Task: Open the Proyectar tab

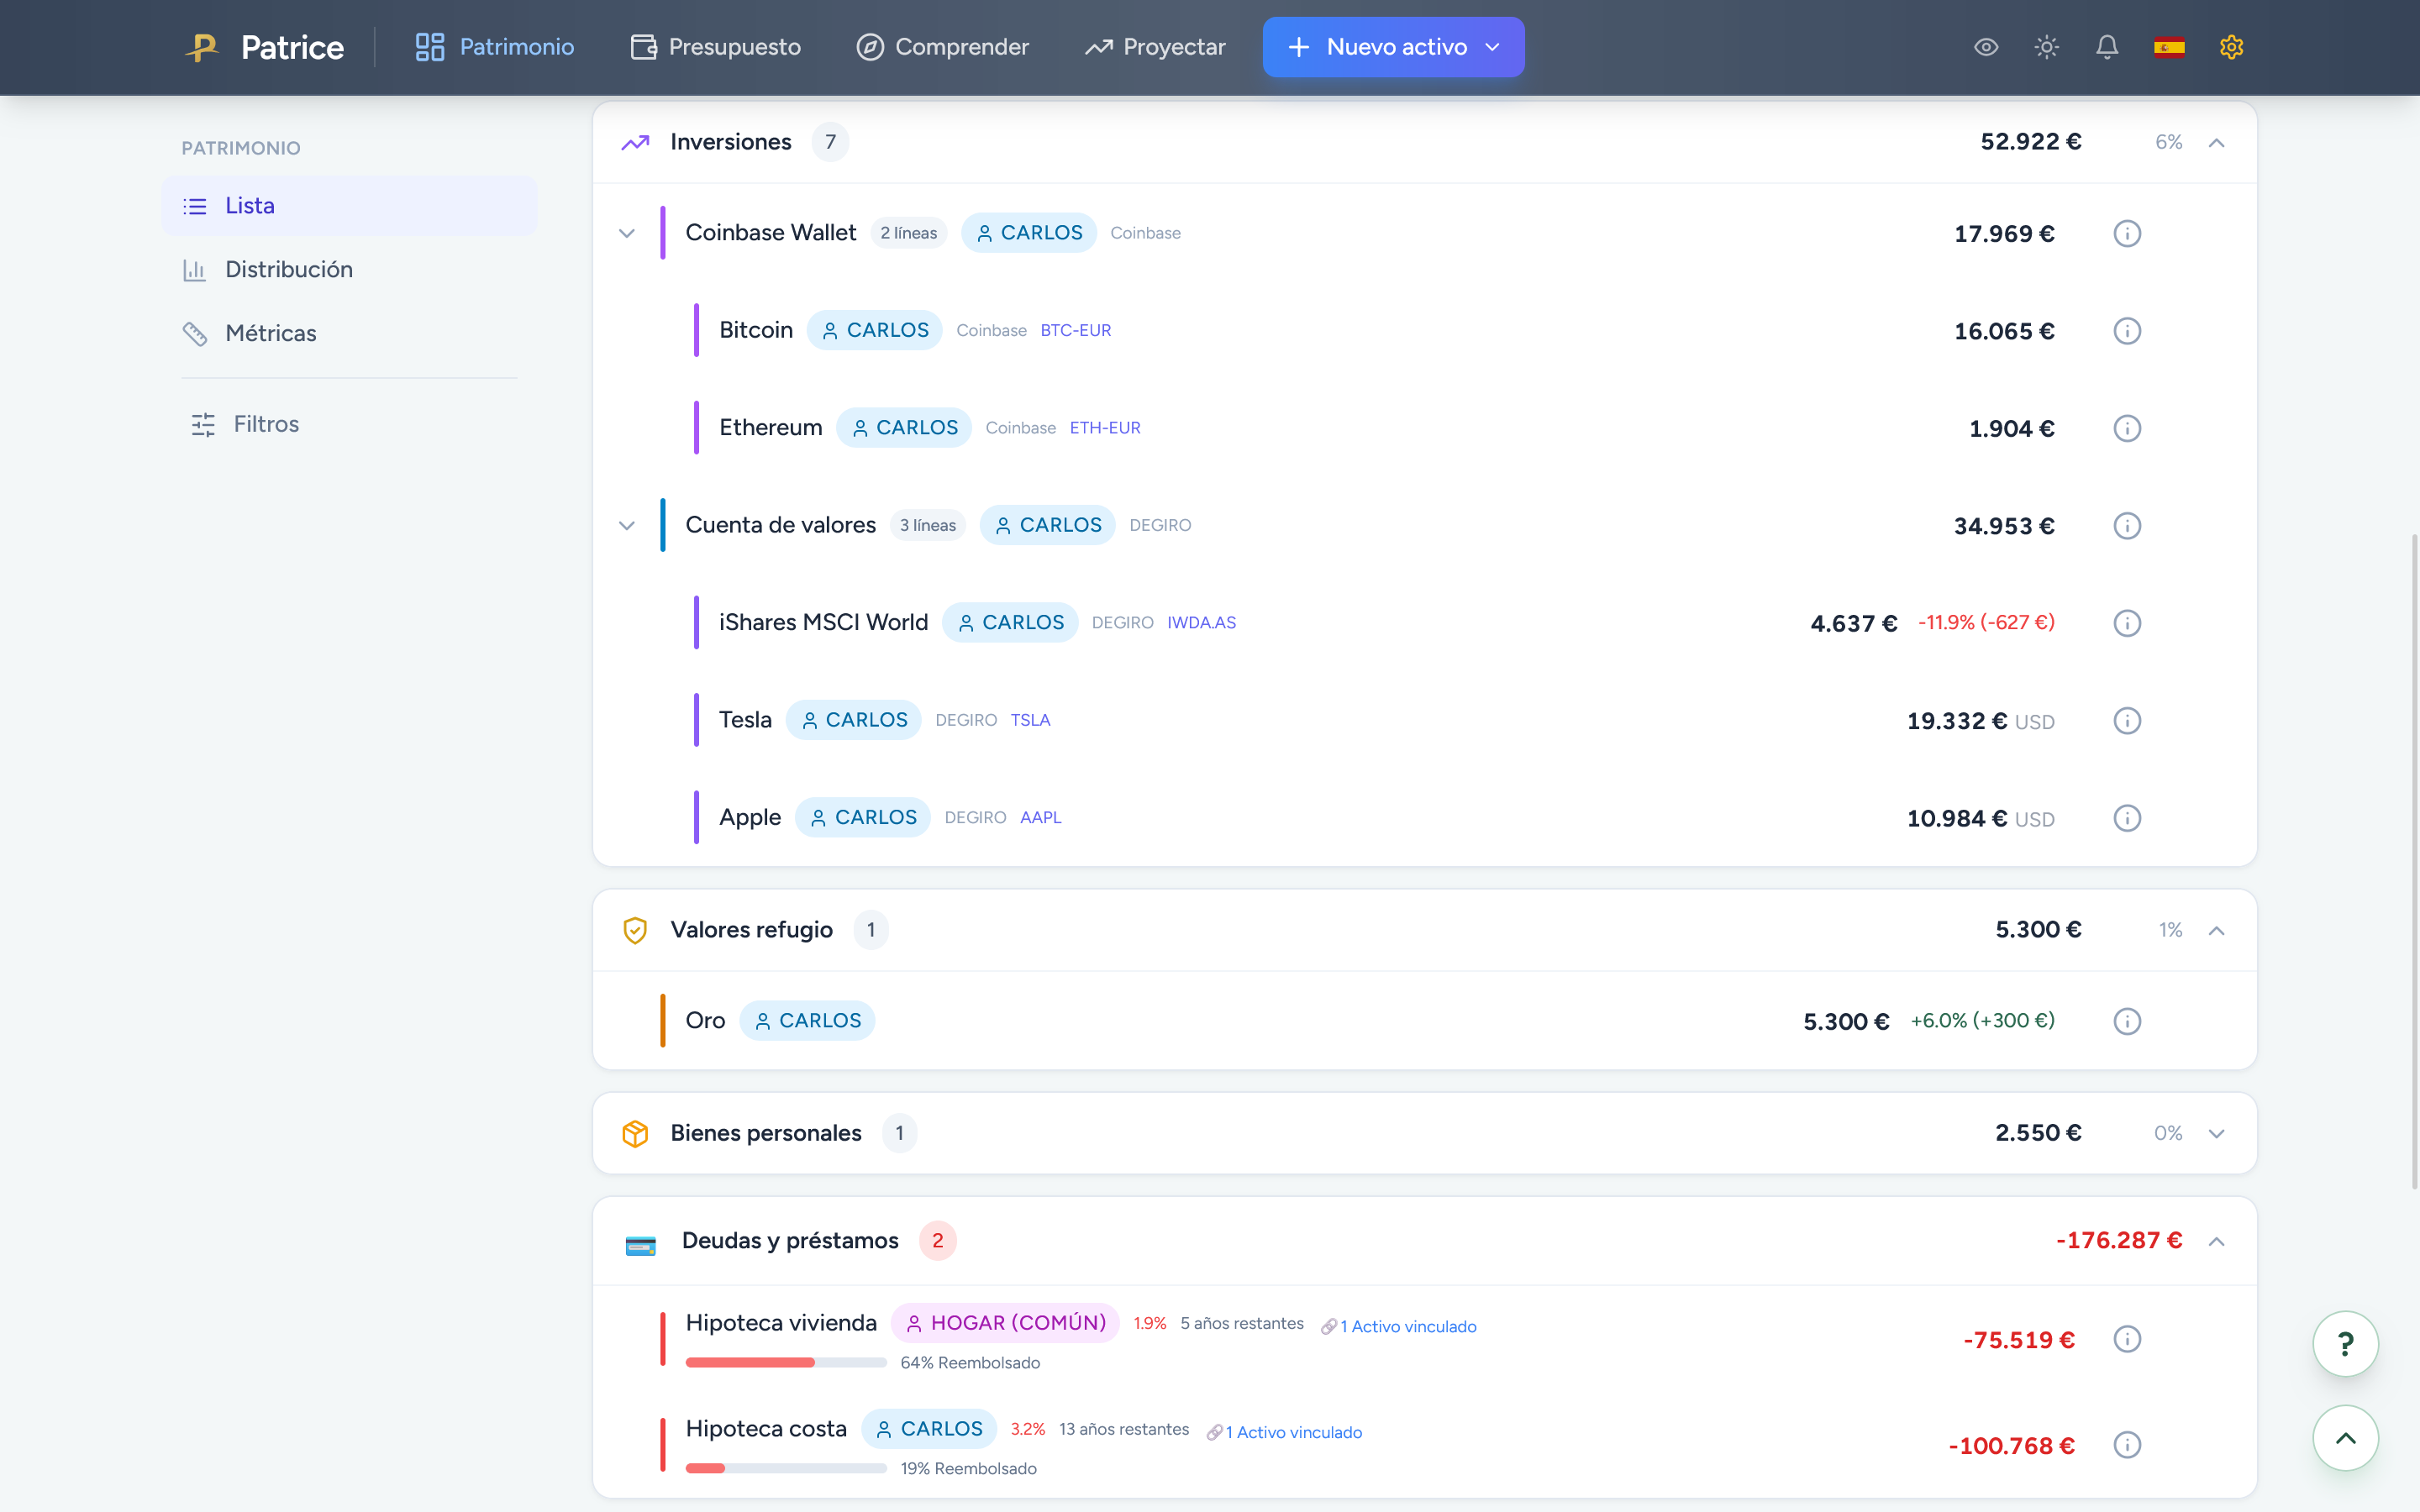Action: pos(1155,47)
